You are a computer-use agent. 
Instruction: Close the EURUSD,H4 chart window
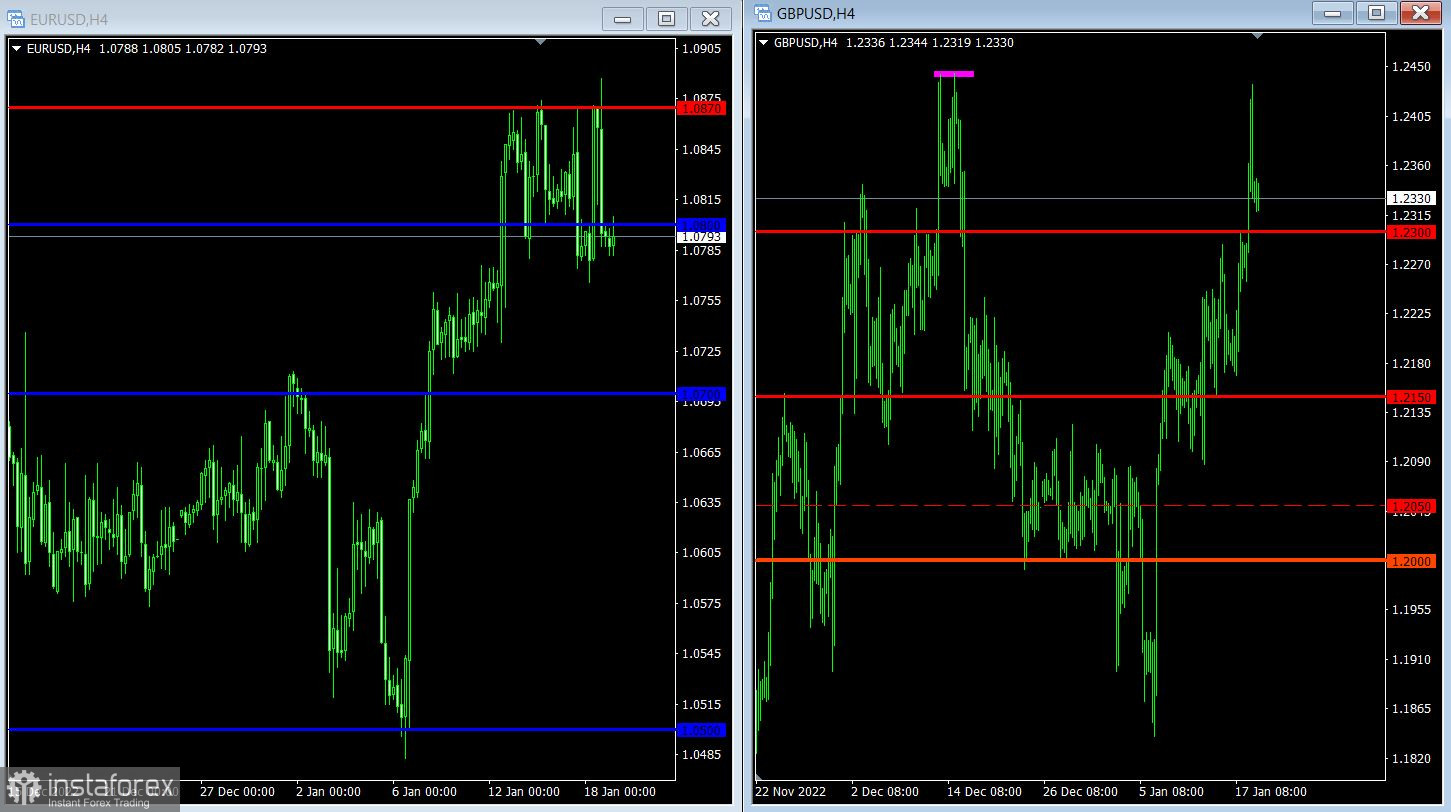(710, 18)
